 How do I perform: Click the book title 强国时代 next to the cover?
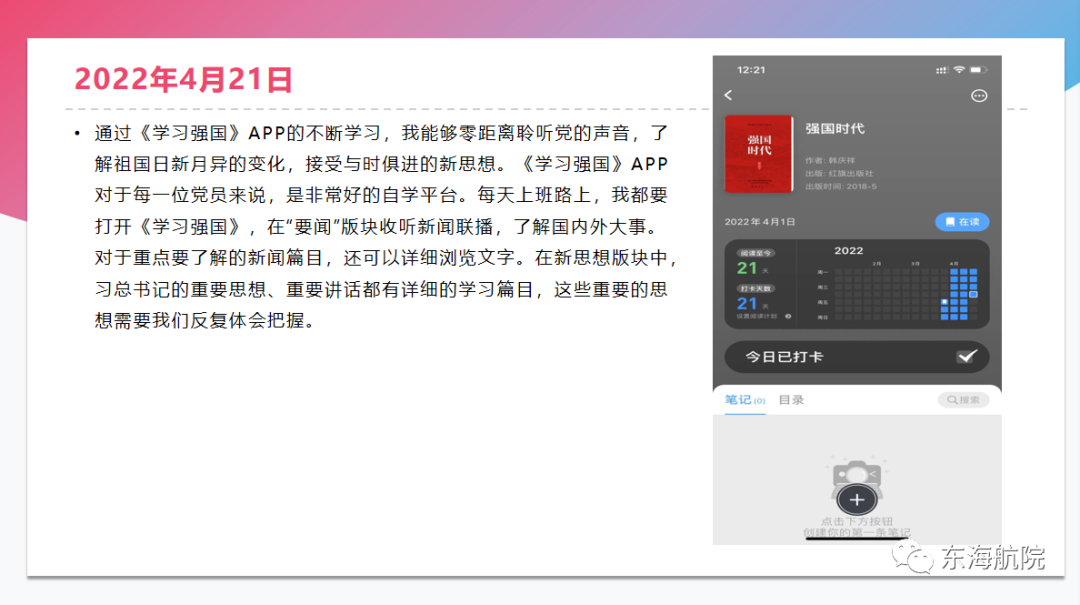(x=835, y=129)
